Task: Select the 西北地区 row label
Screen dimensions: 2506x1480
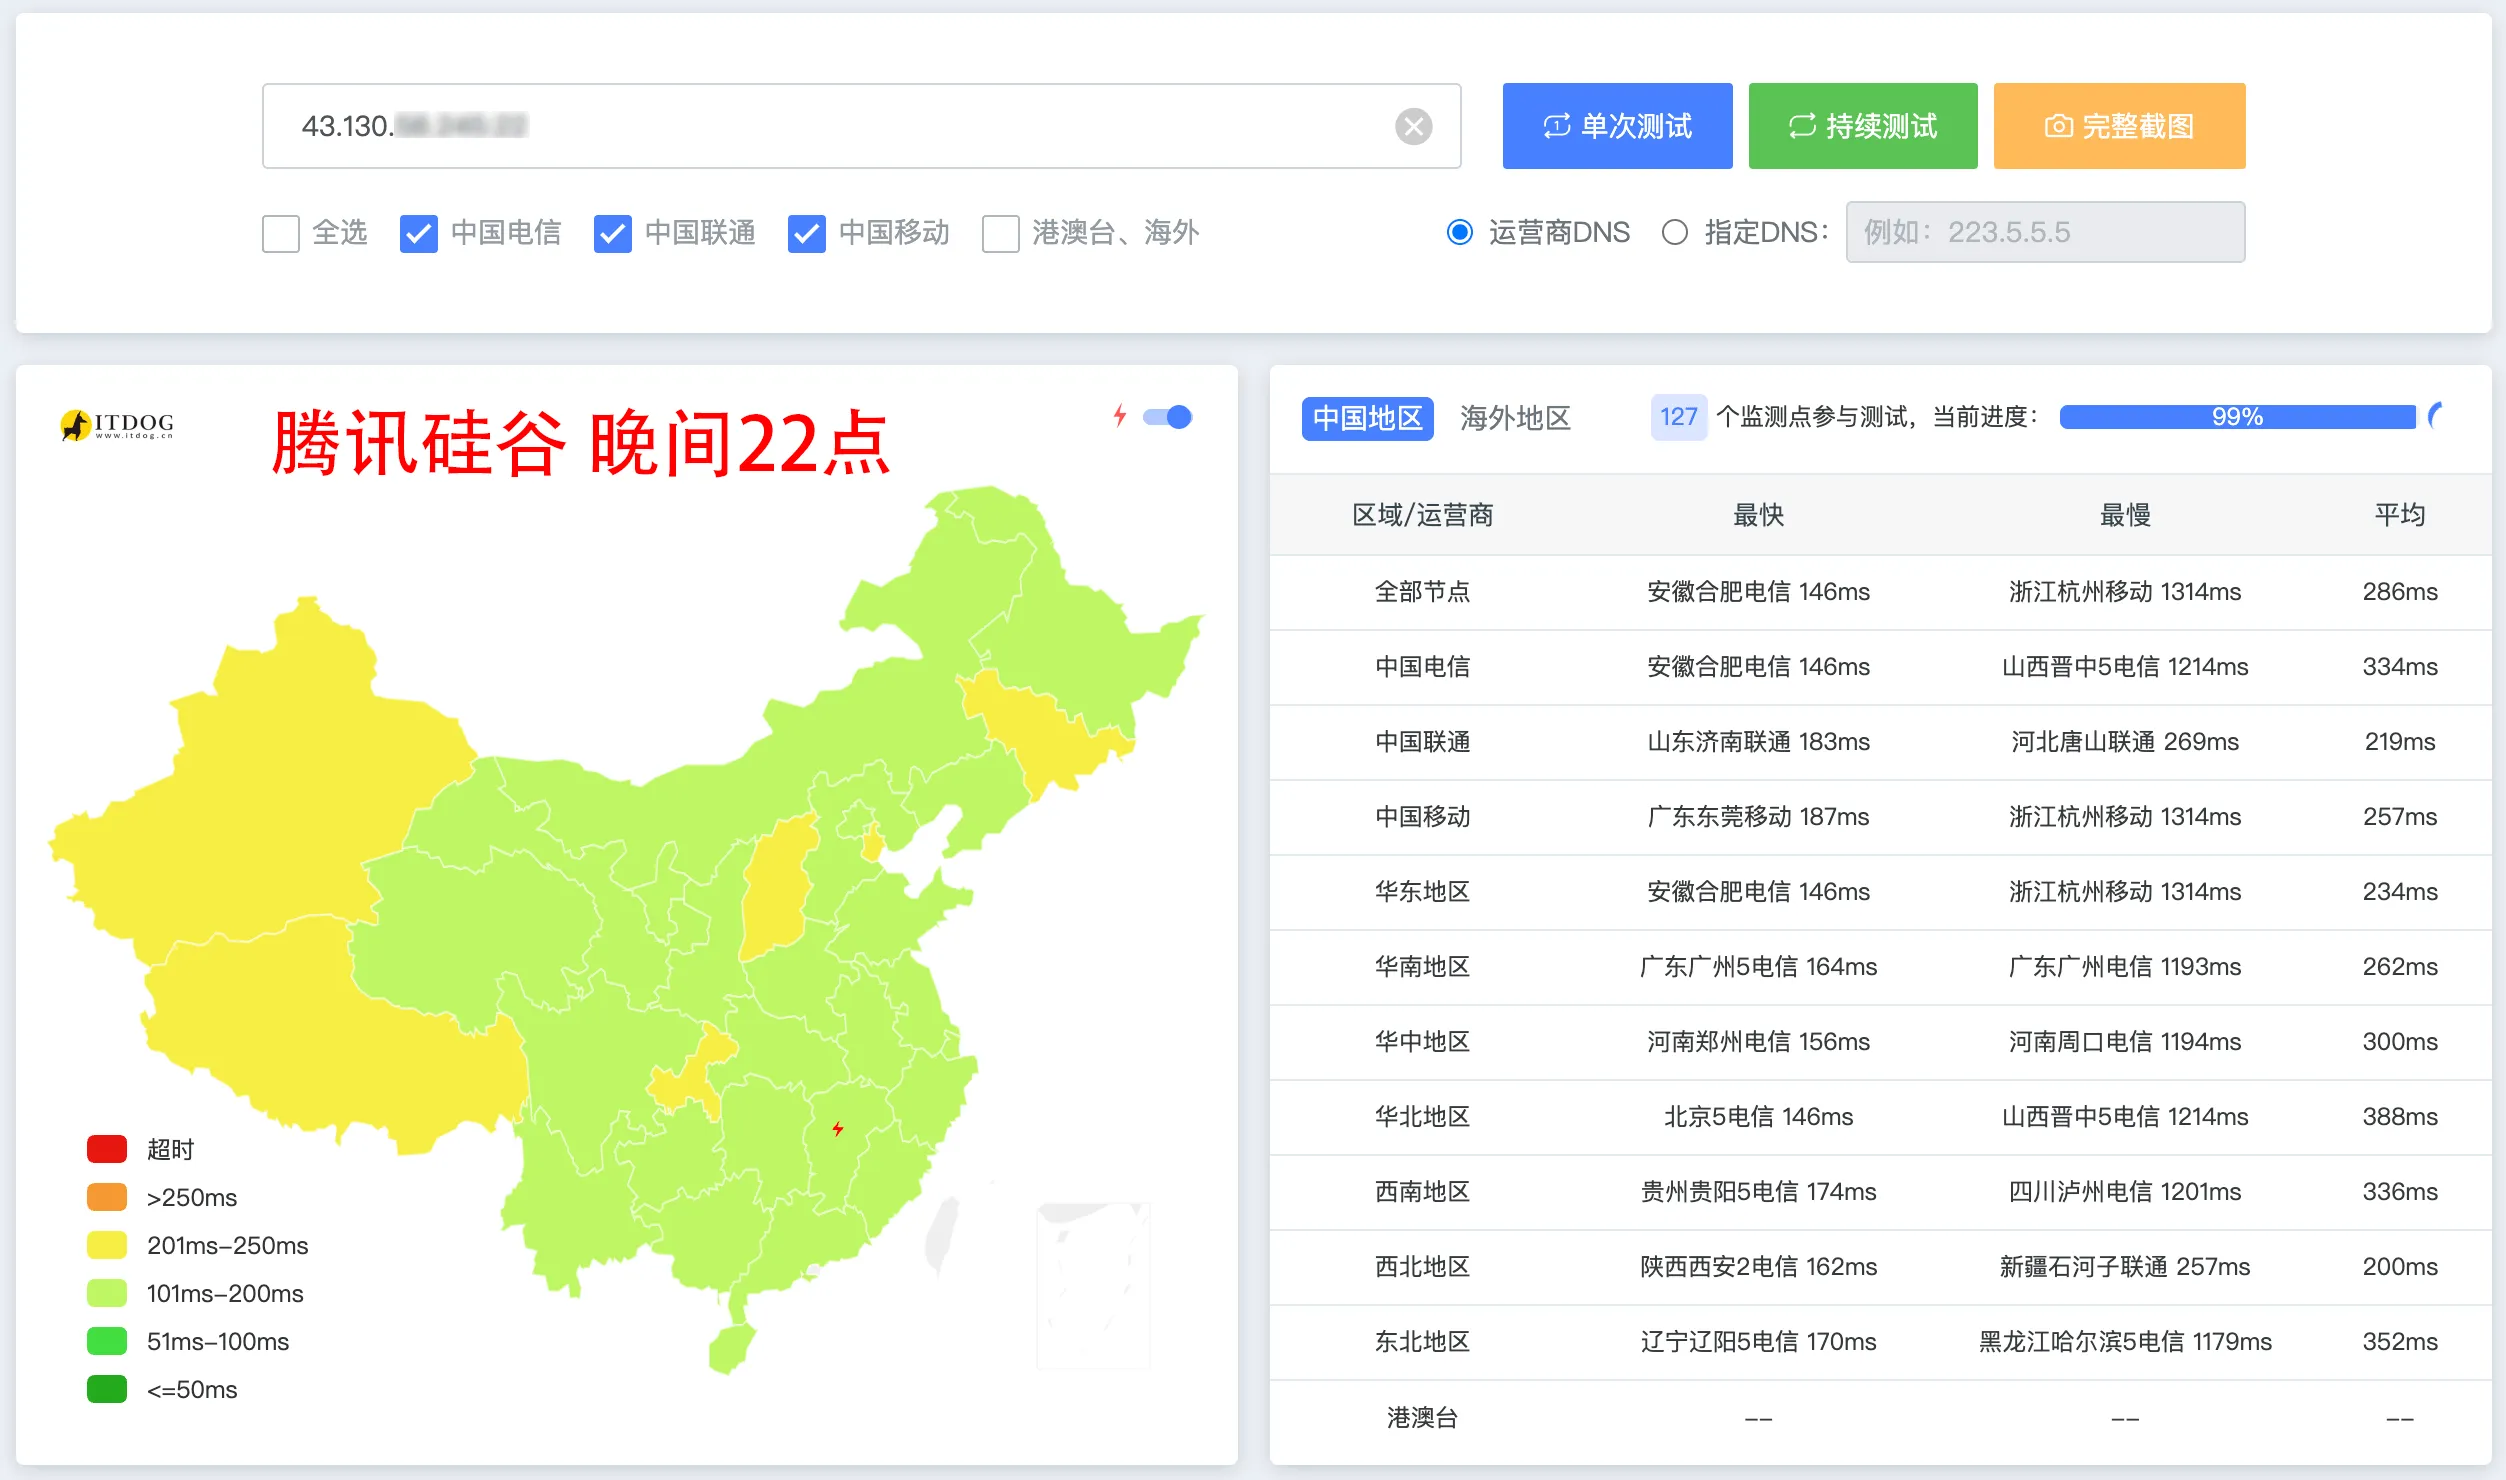Action: (x=1422, y=1267)
